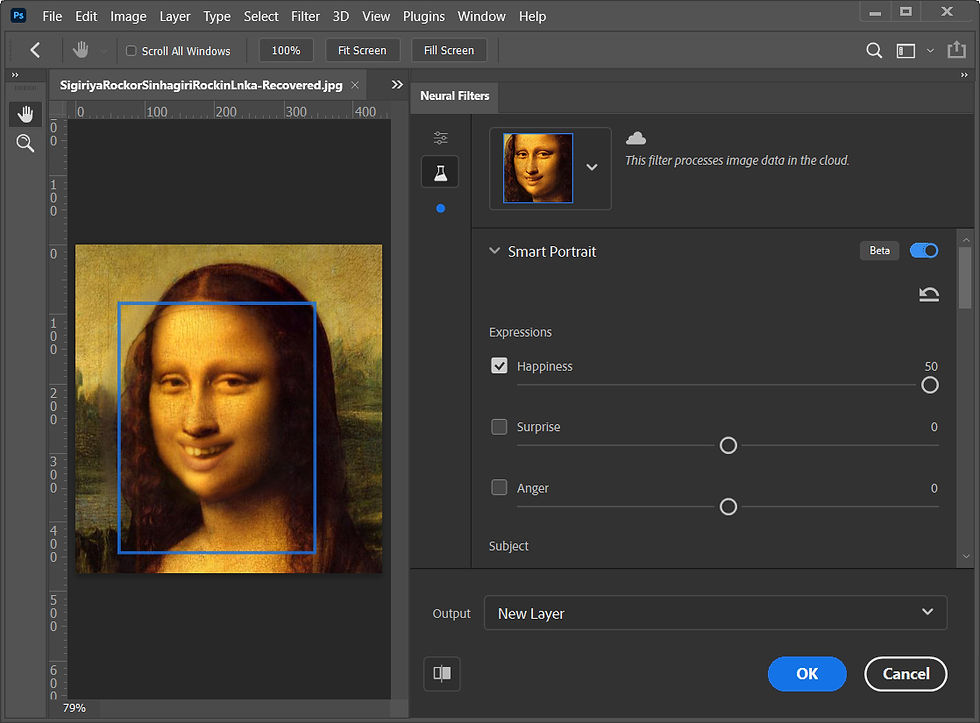Open the Type menu

click(x=217, y=16)
